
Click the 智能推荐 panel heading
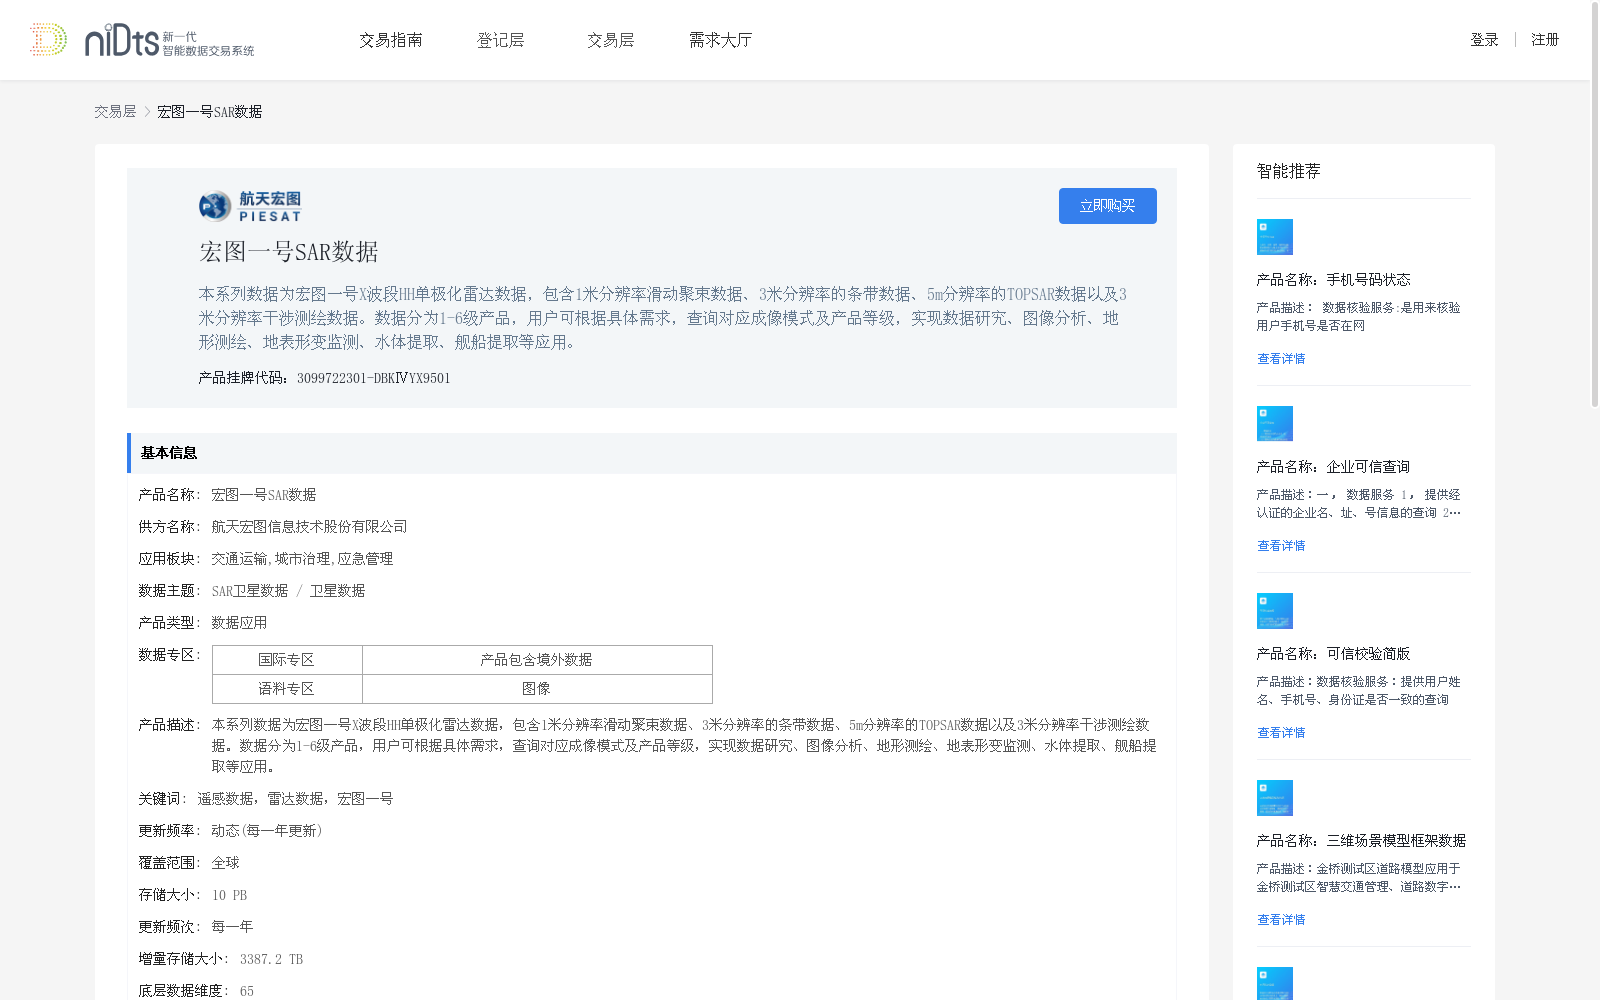tap(1288, 171)
